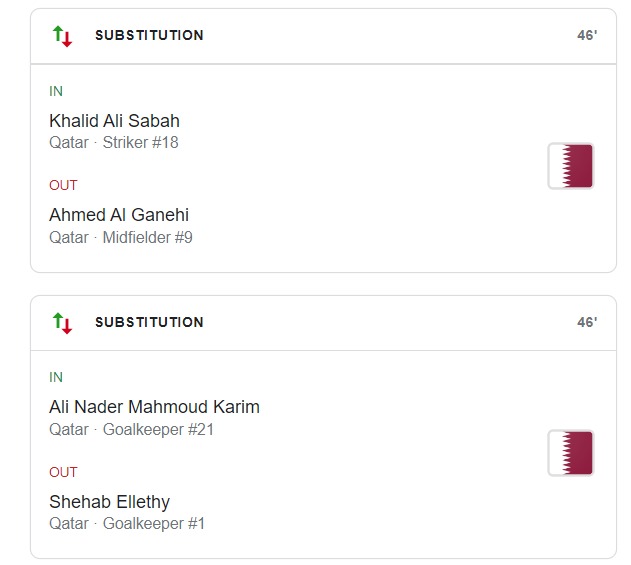This screenshot has height=565, width=631.
Task: Click the IN label above Khalid Ali Sabah
Action: coord(56,91)
